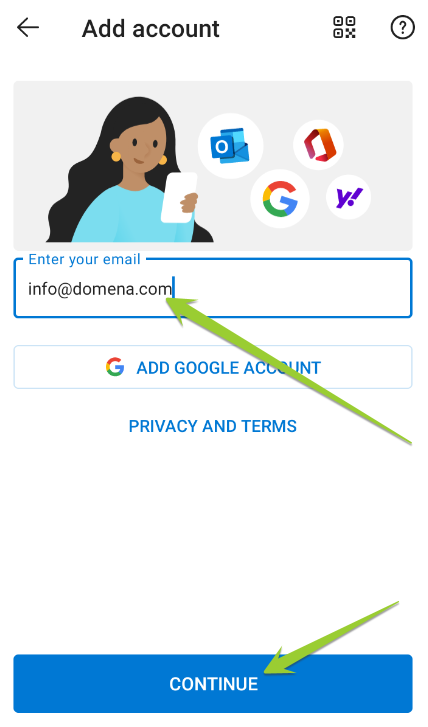This screenshot has width=428, height=727.
Task: Open help via question mark icon
Action: tap(402, 27)
